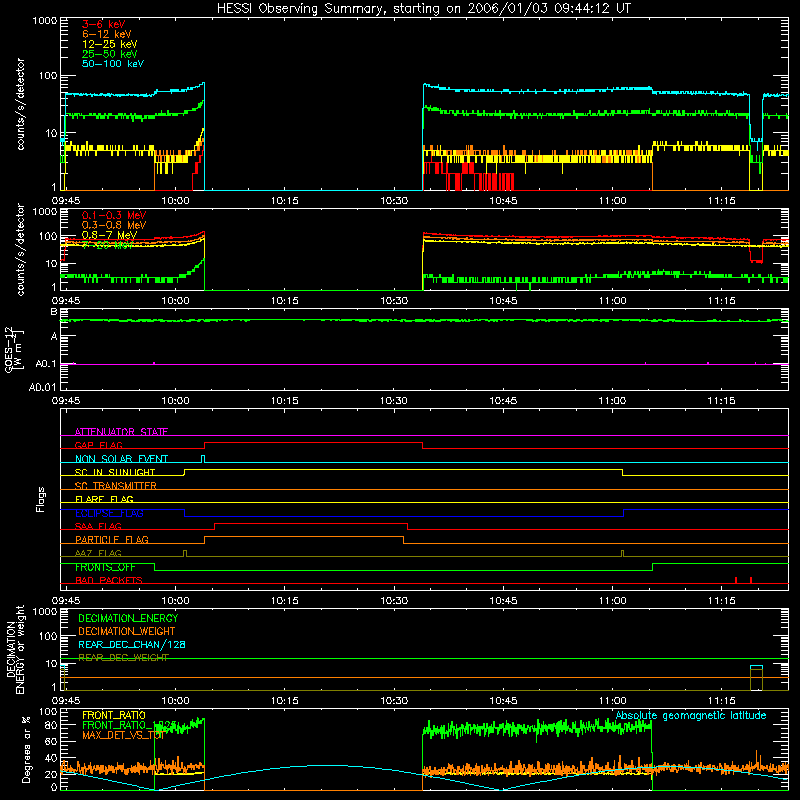Click the A0.1 tick label on GOES plot

[x=45, y=364]
